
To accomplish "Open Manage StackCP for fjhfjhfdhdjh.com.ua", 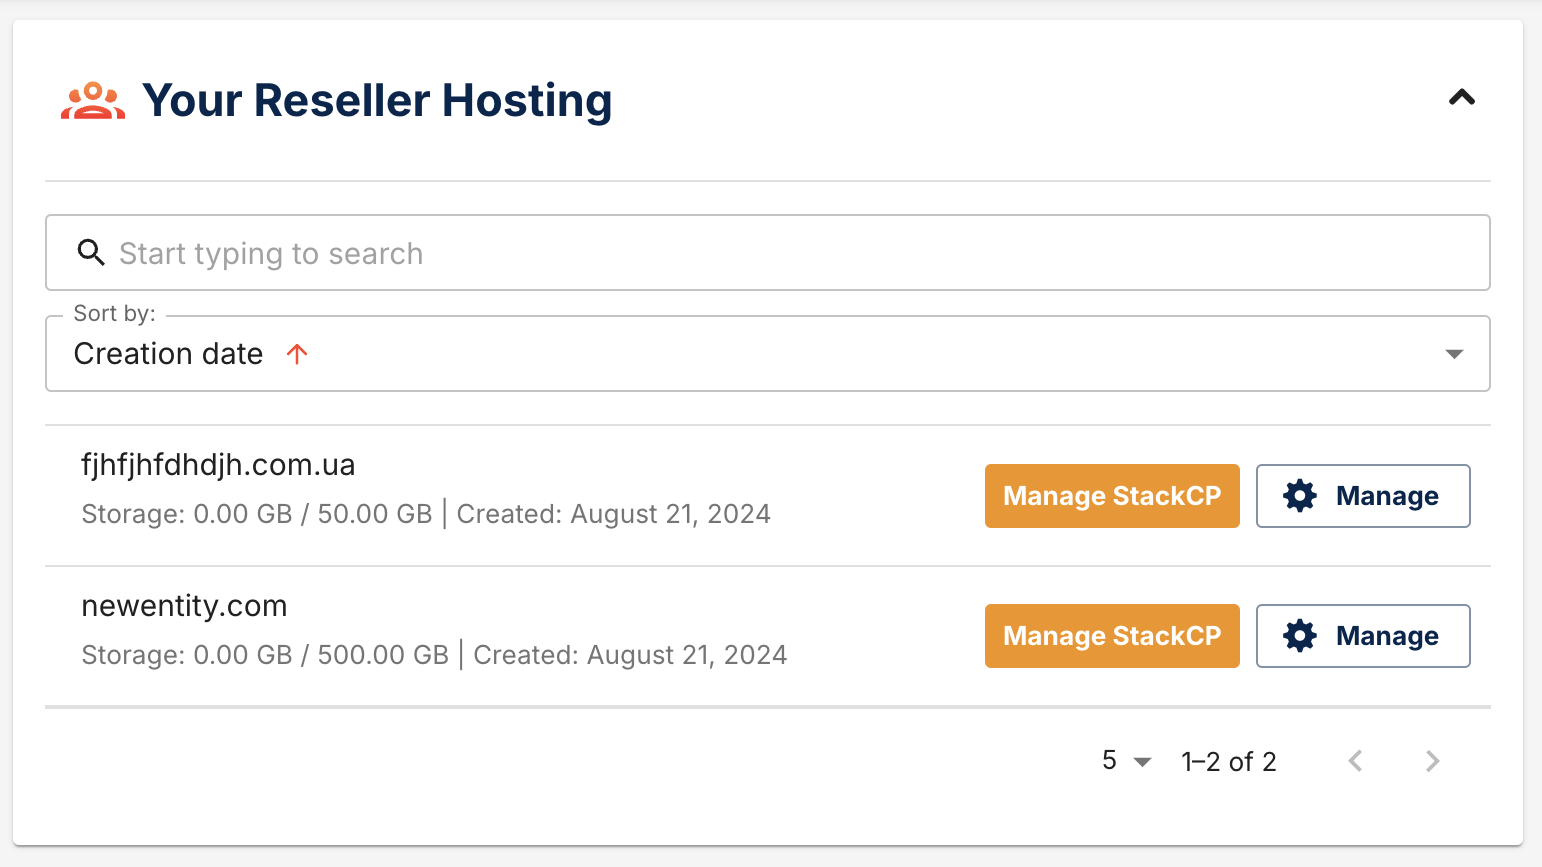I will pyautogui.click(x=1112, y=496).
